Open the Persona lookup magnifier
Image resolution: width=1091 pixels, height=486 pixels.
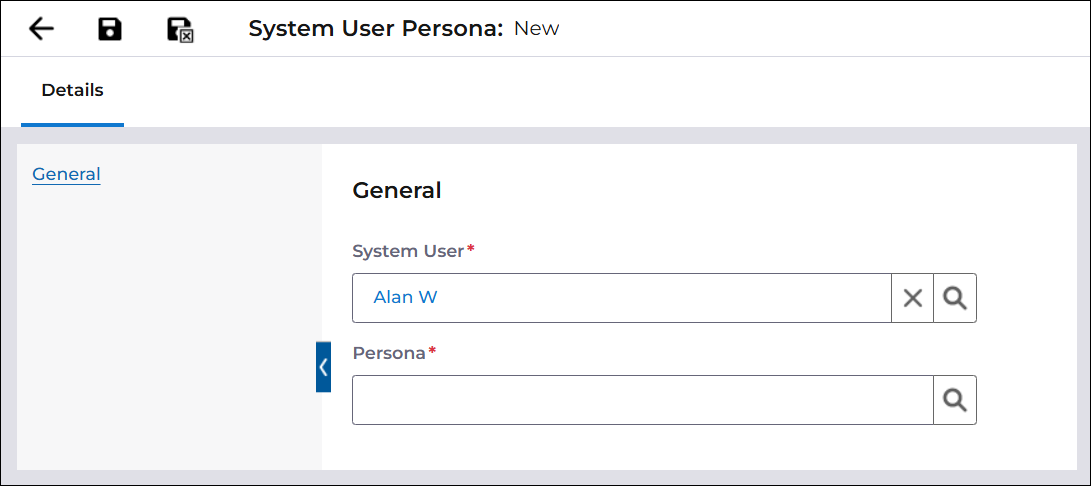tap(955, 400)
